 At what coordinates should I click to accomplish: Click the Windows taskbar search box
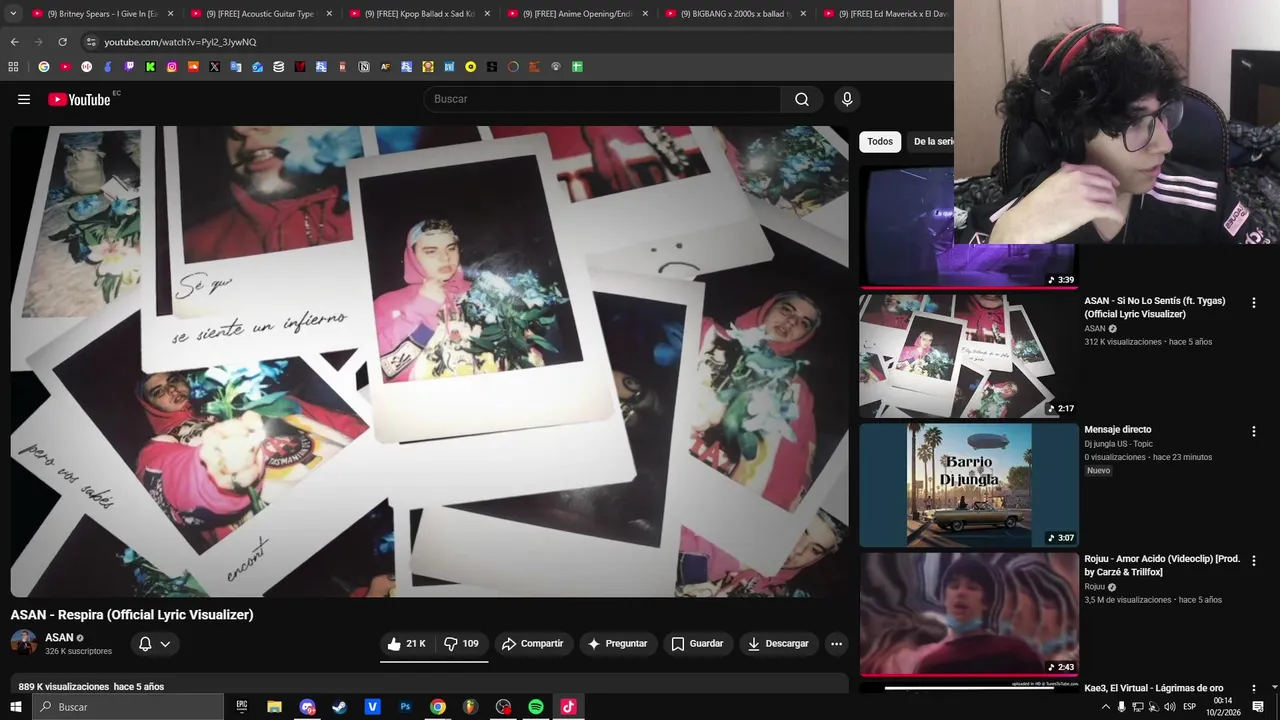[128, 707]
